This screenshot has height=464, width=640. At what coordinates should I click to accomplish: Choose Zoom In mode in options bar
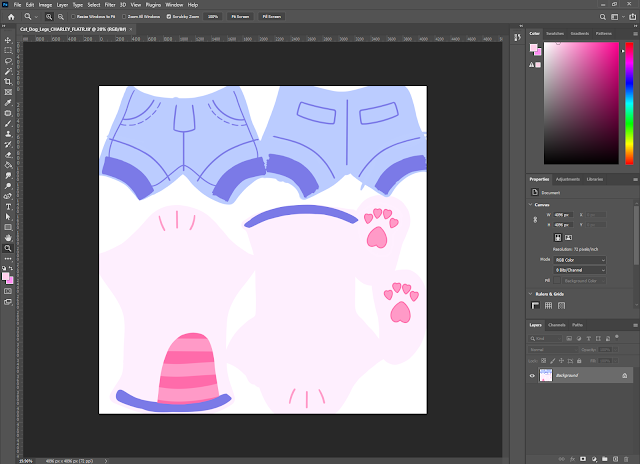click(x=49, y=17)
